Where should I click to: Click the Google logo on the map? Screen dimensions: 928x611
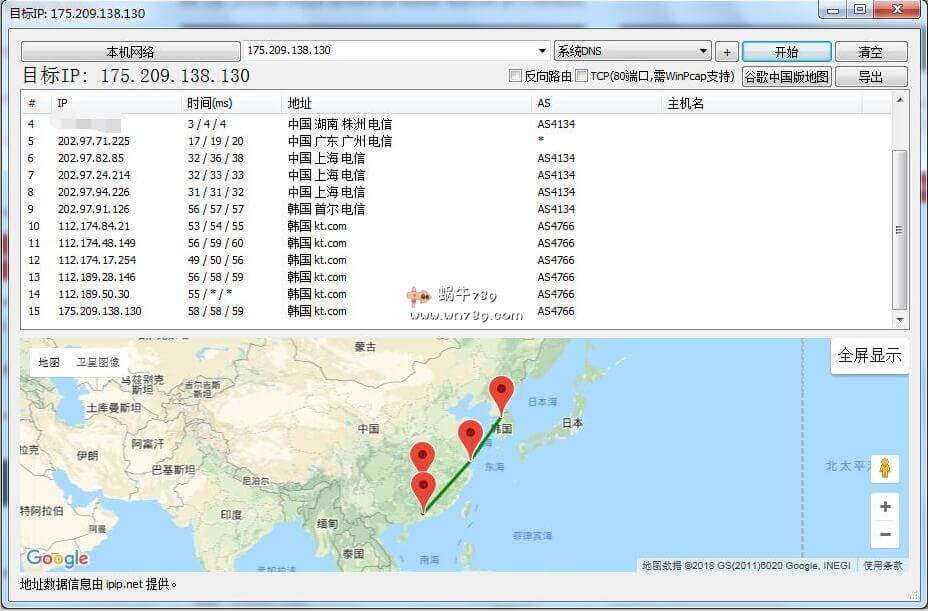click(x=57, y=558)
